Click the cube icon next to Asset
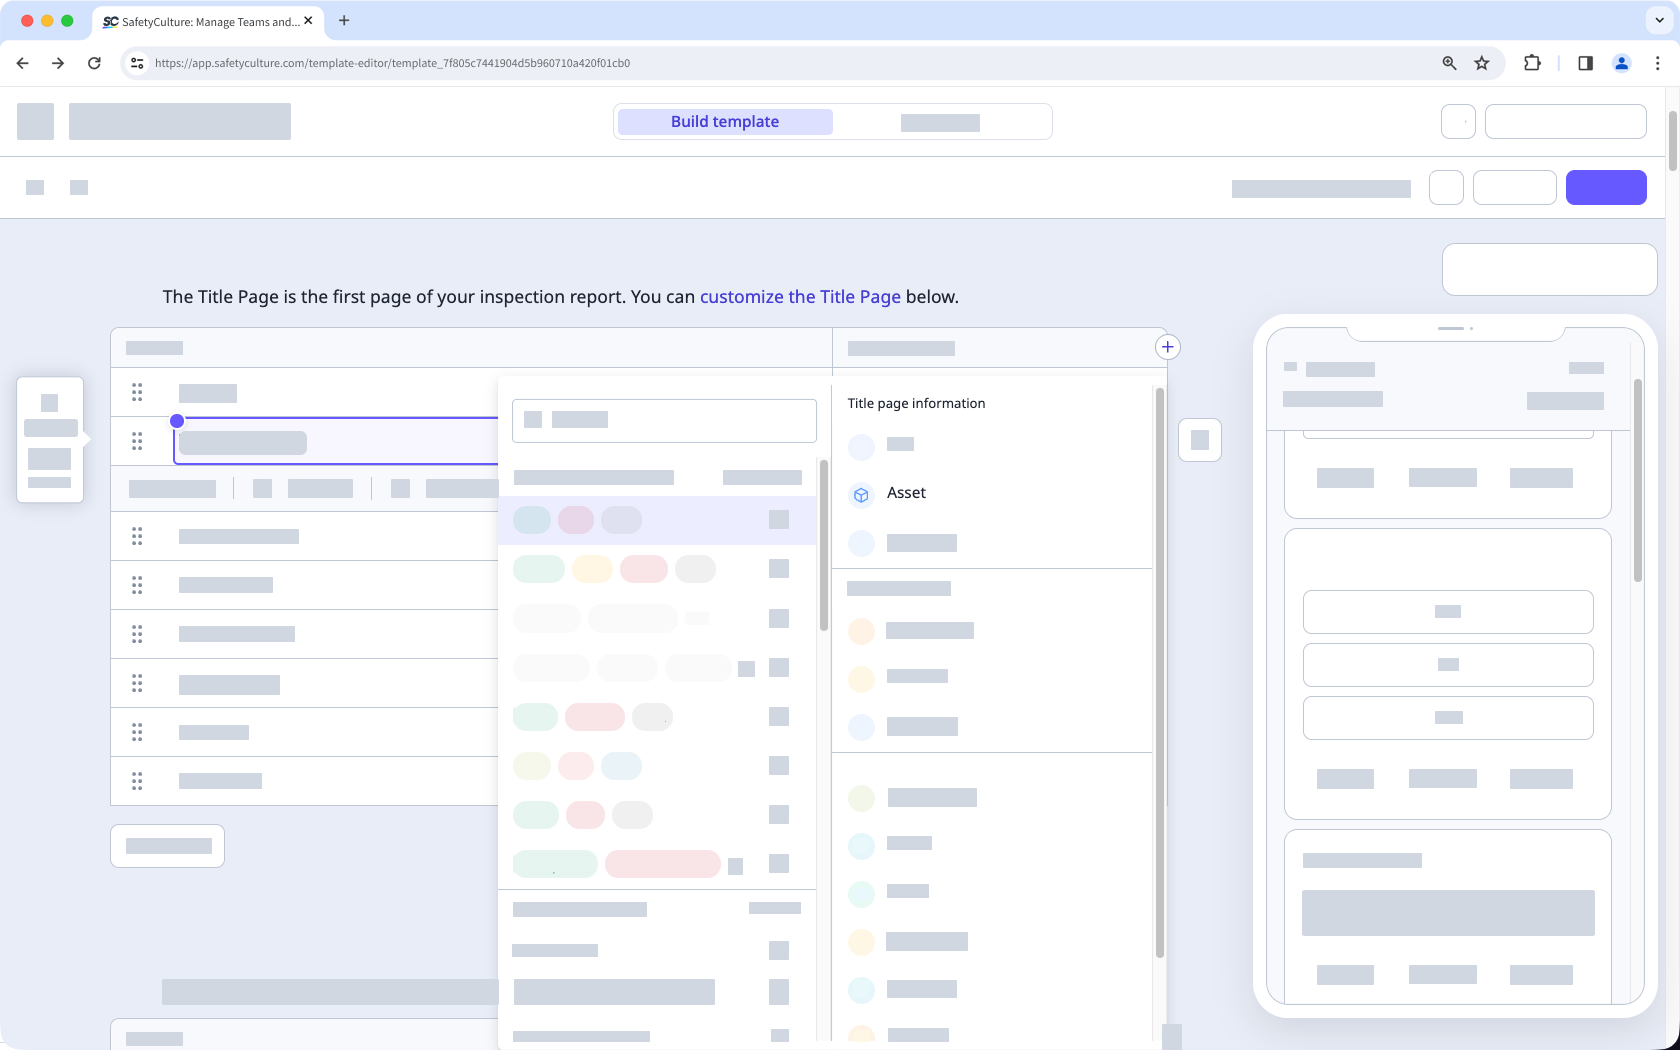Screen dimensions: 1680x1050 pos(861,495)
